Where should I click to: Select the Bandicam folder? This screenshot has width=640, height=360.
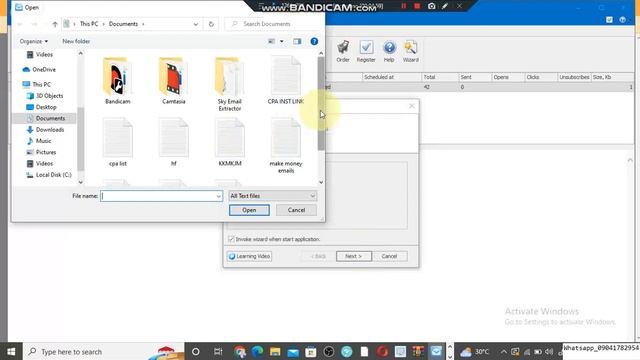click(118, 81)
